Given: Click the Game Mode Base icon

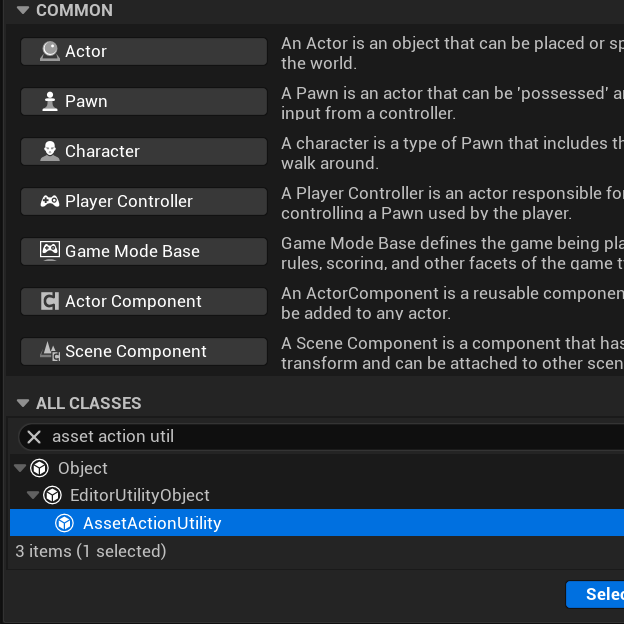Looking at the screenshot, I should point(49,251).
